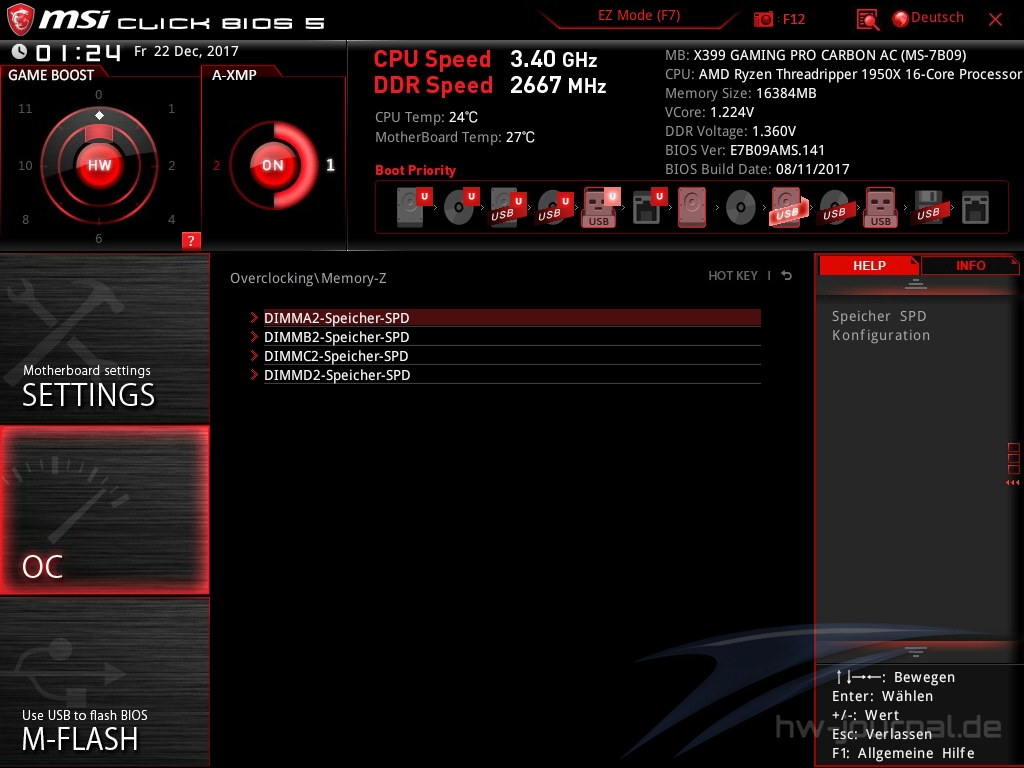Click the Memory Size 16384MB line
Screen dimensions: 1024x768
pyautogui.click(x=741, y=93)
